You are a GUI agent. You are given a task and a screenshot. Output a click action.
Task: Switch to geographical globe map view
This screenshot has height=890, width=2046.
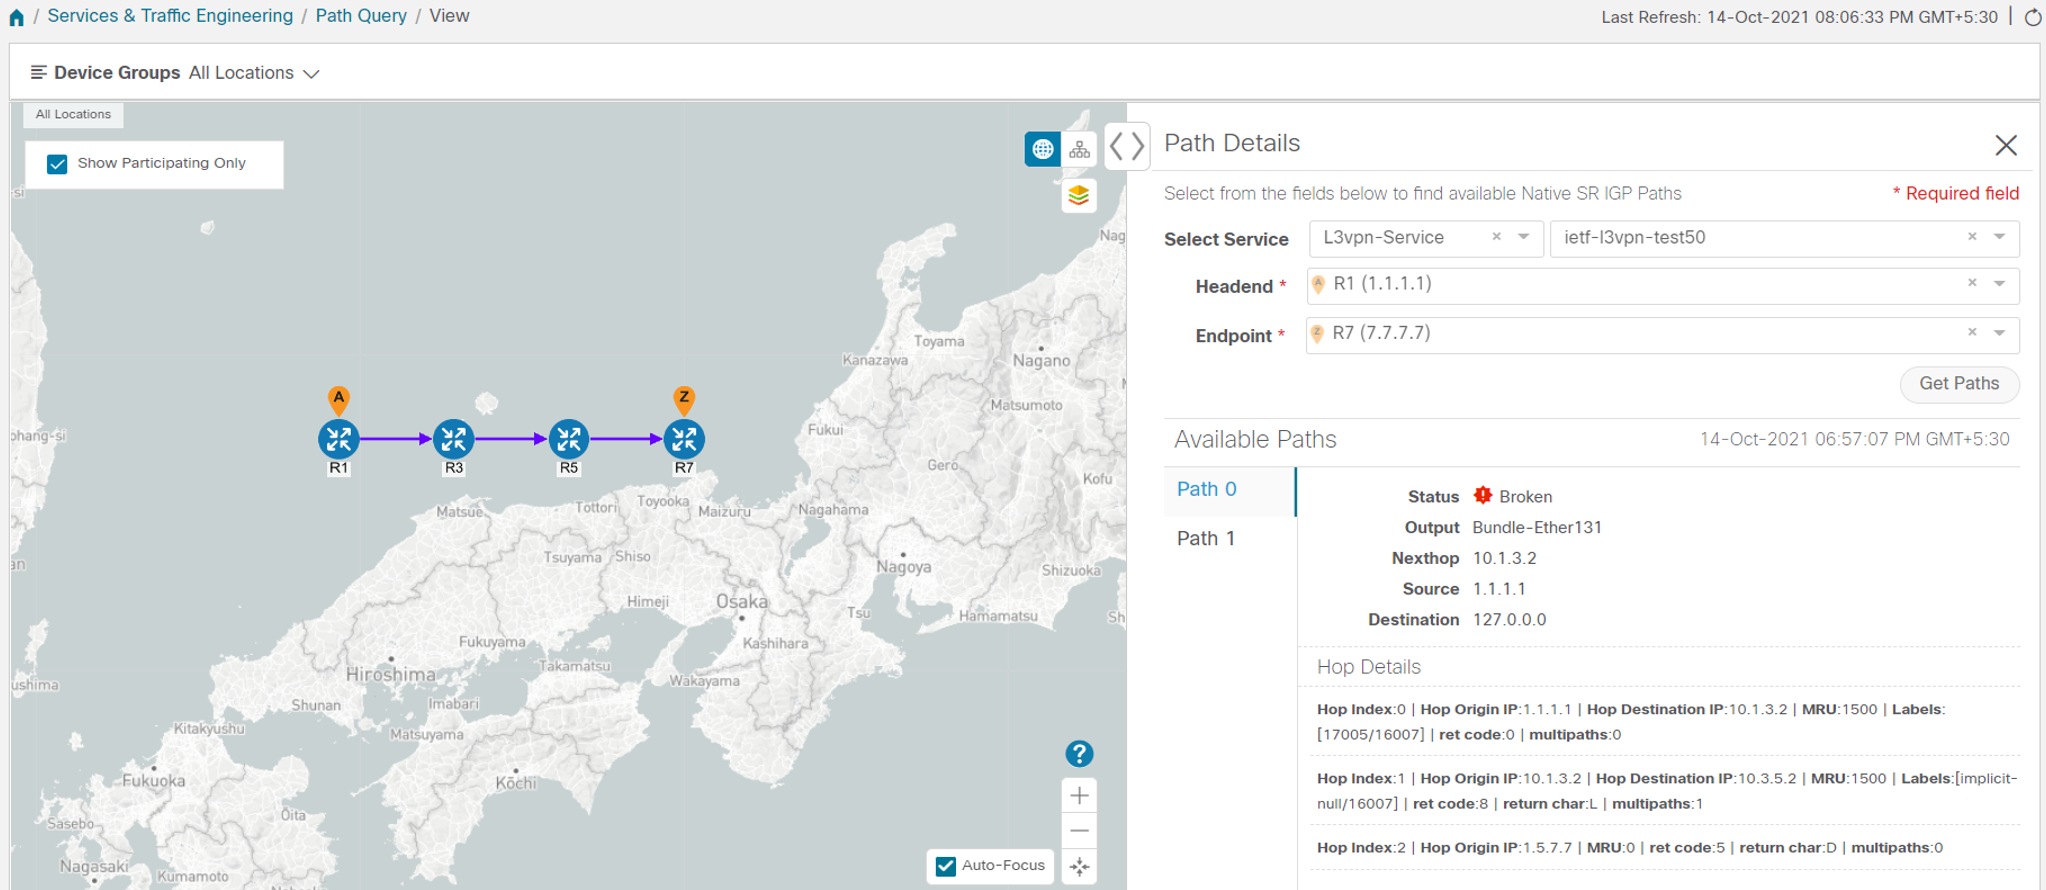[1042, 149]
